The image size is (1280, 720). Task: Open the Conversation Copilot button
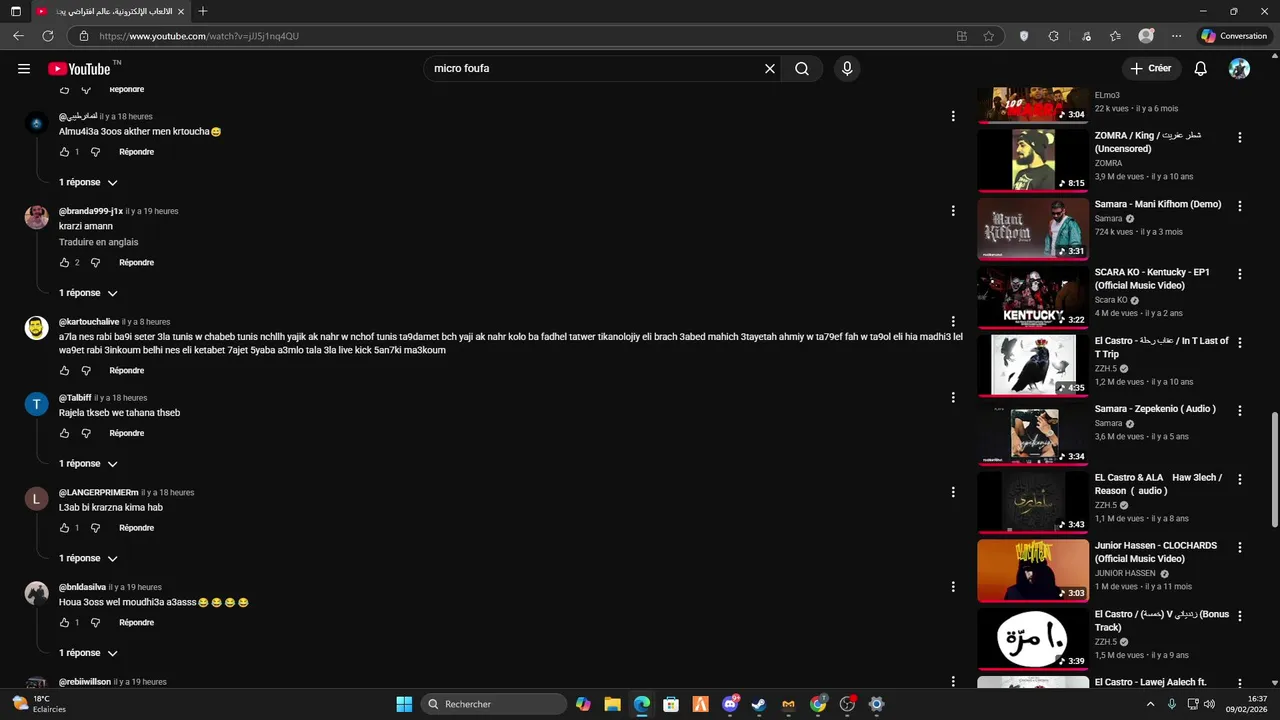tap(1235, 36)
